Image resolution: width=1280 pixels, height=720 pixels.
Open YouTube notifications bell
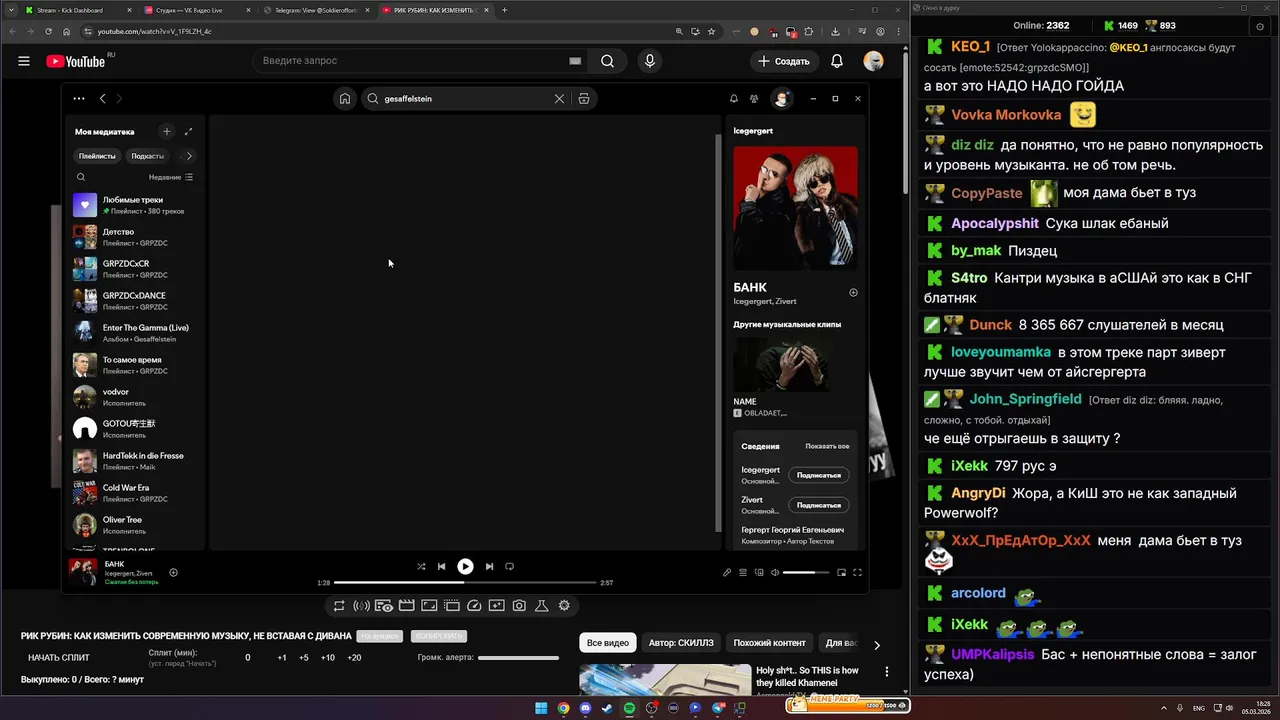pyautogui.click(x=837, y=61)
